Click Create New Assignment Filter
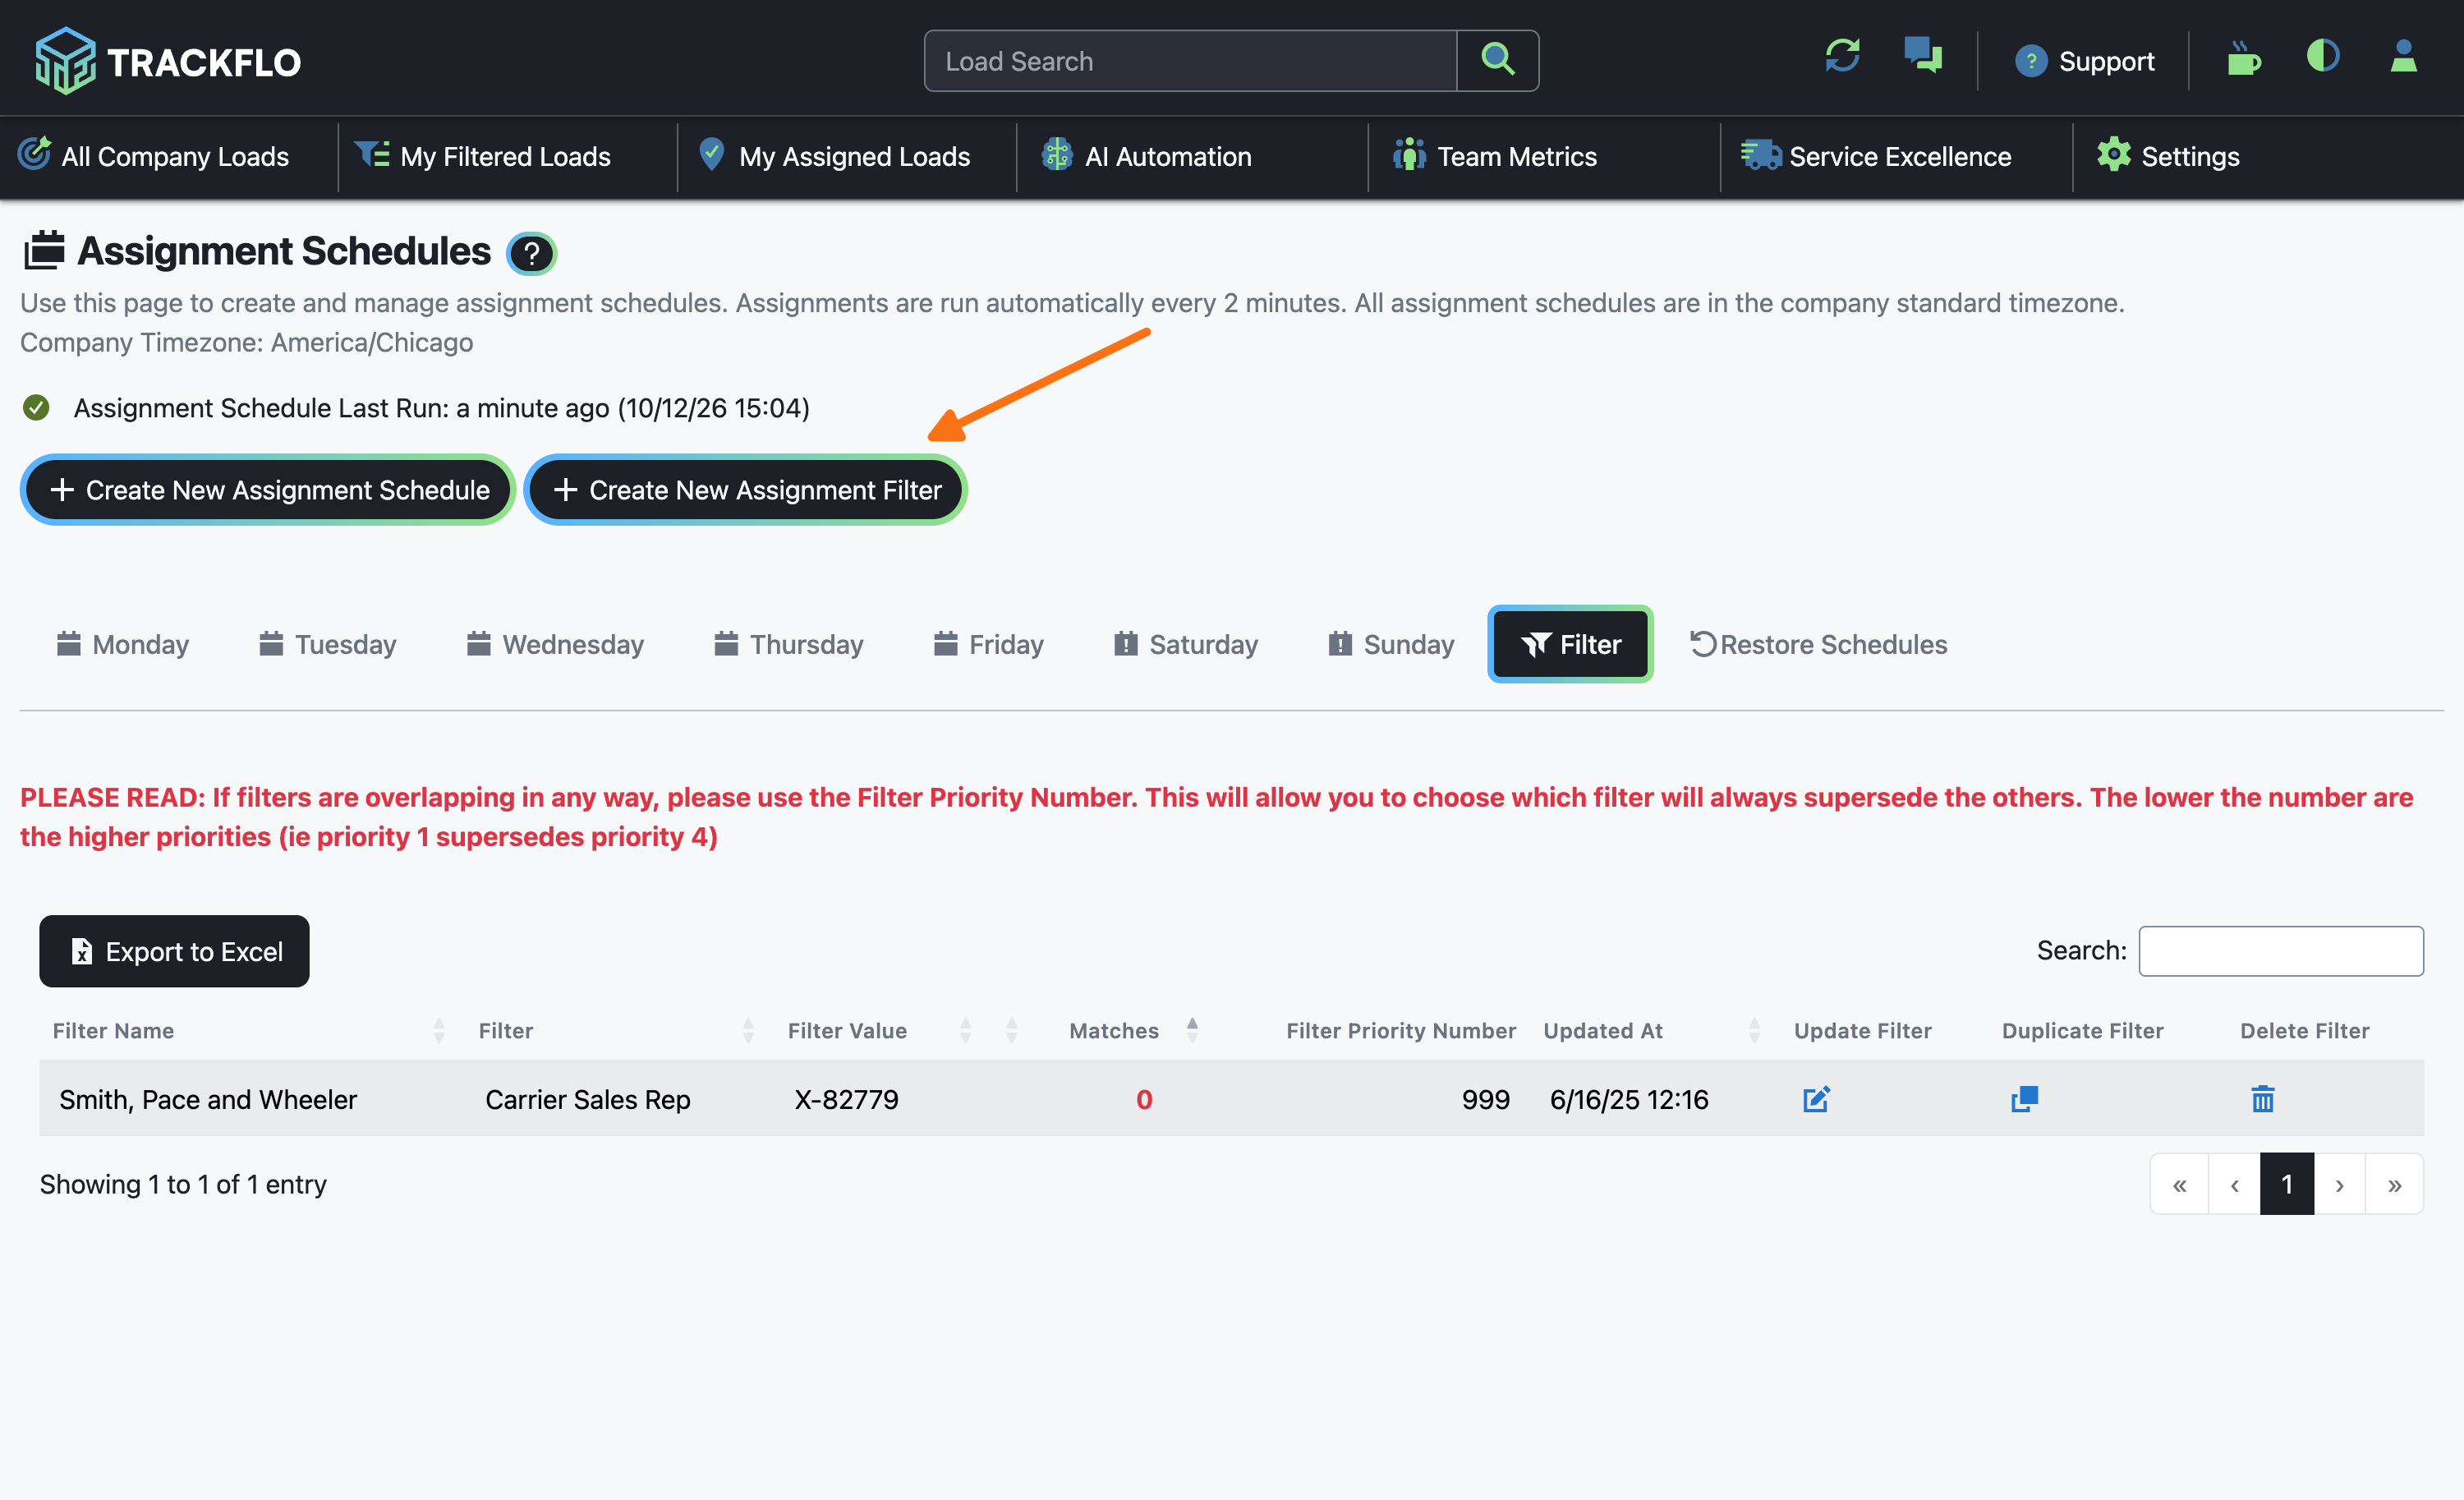The image size is (2464, 1500). 745,490
